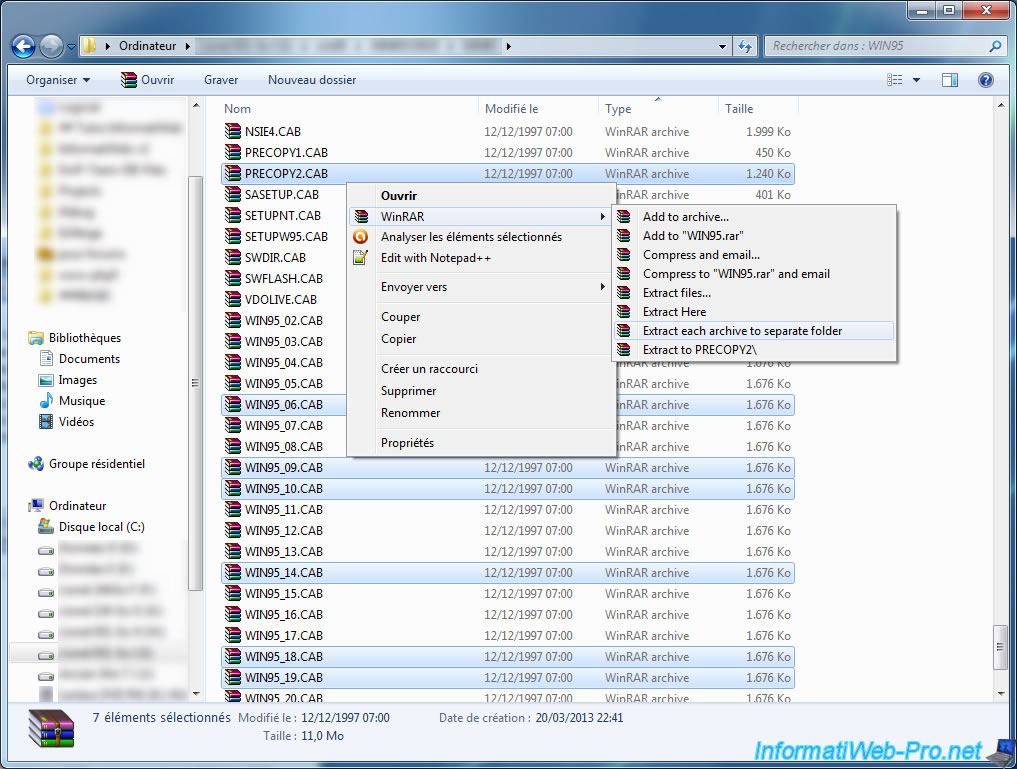Choose Renommer from the context menu

point(411,413)
